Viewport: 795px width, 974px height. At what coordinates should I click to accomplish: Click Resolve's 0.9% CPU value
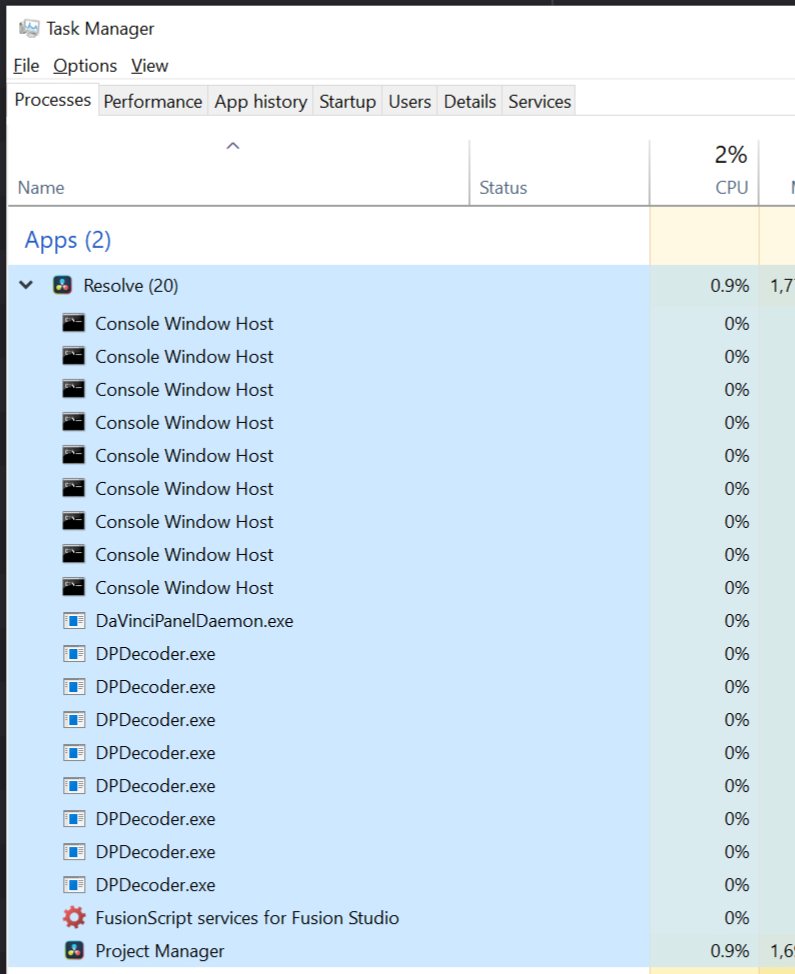tap(730, 285)
